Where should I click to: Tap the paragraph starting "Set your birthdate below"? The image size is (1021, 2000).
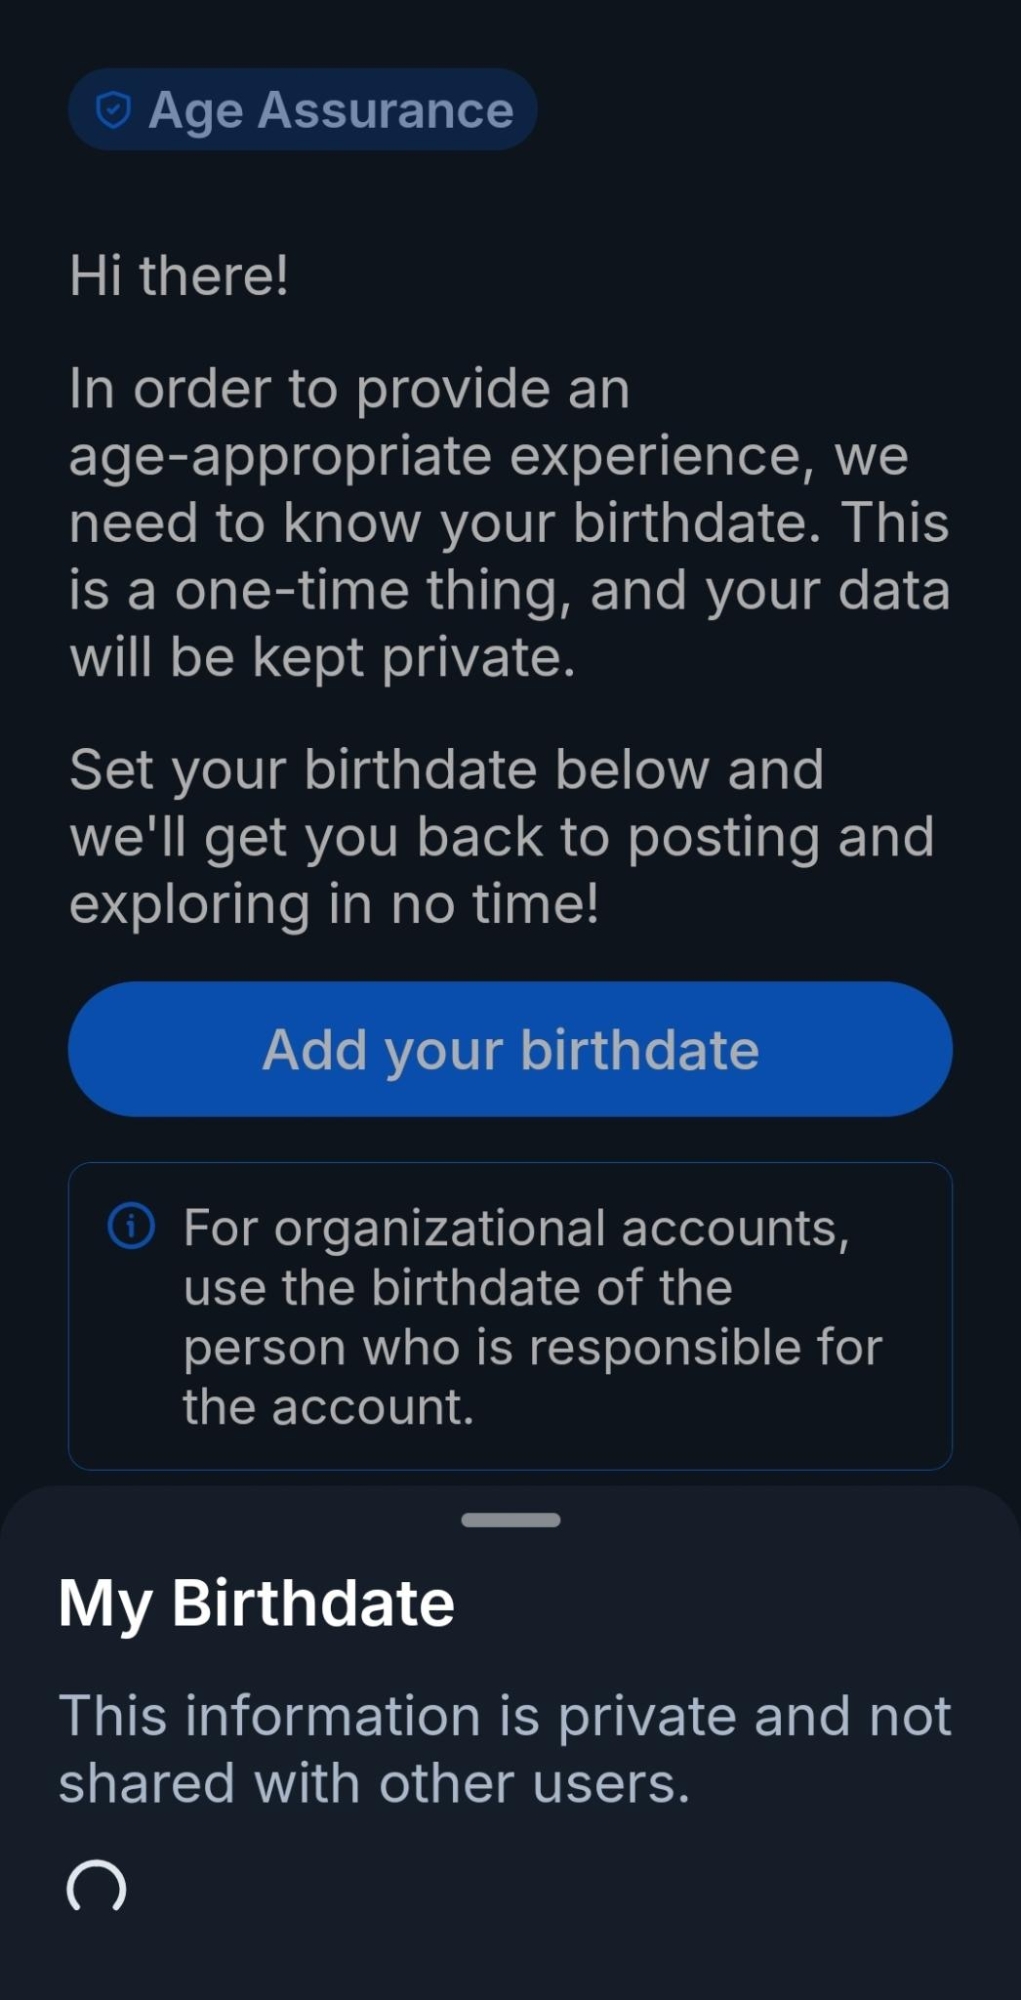[500, 836]
